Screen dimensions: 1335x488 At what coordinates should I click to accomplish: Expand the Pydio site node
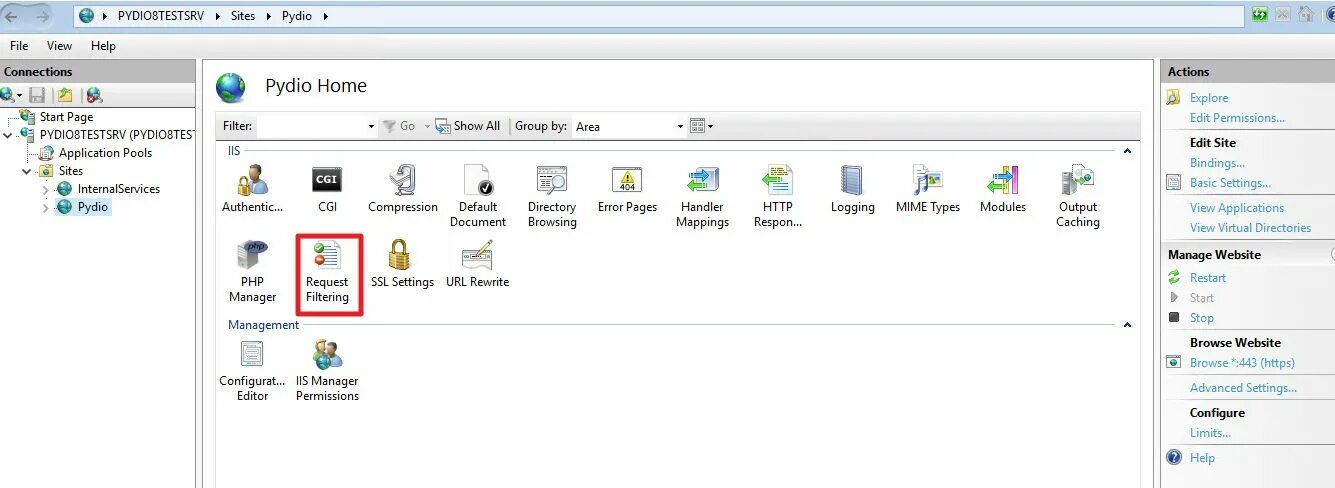[45, 207]
